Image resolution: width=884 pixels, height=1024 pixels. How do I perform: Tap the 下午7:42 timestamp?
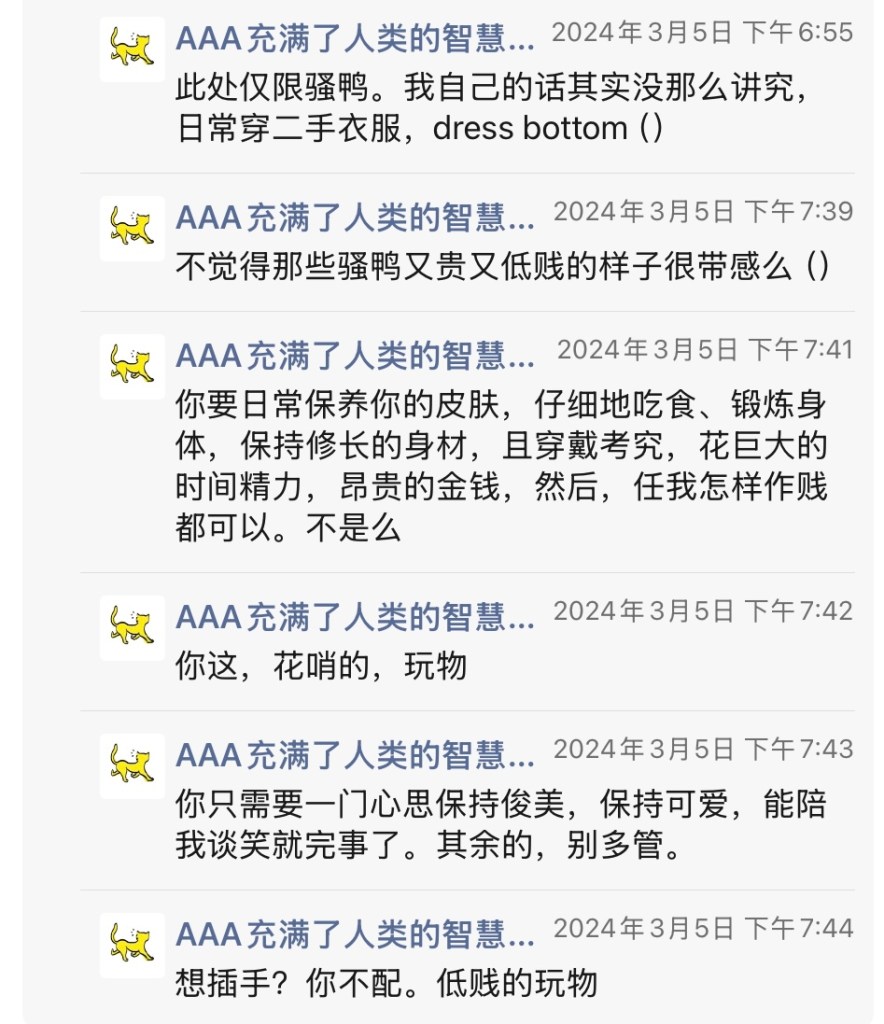coord(703,611)
